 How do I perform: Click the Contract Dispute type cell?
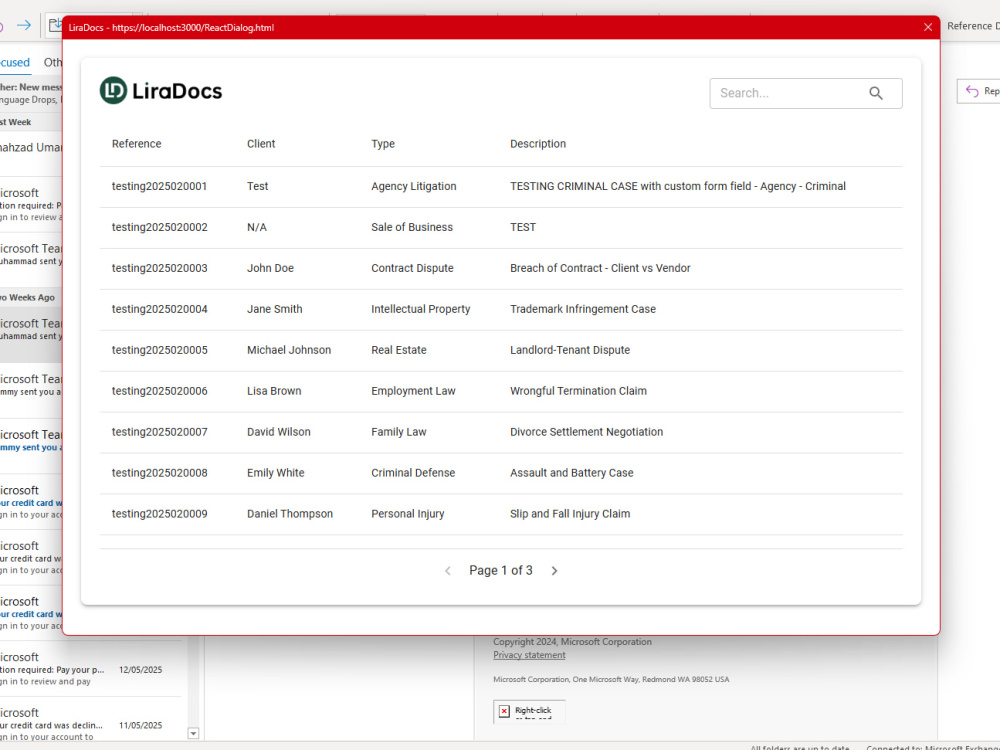[413, 268]
